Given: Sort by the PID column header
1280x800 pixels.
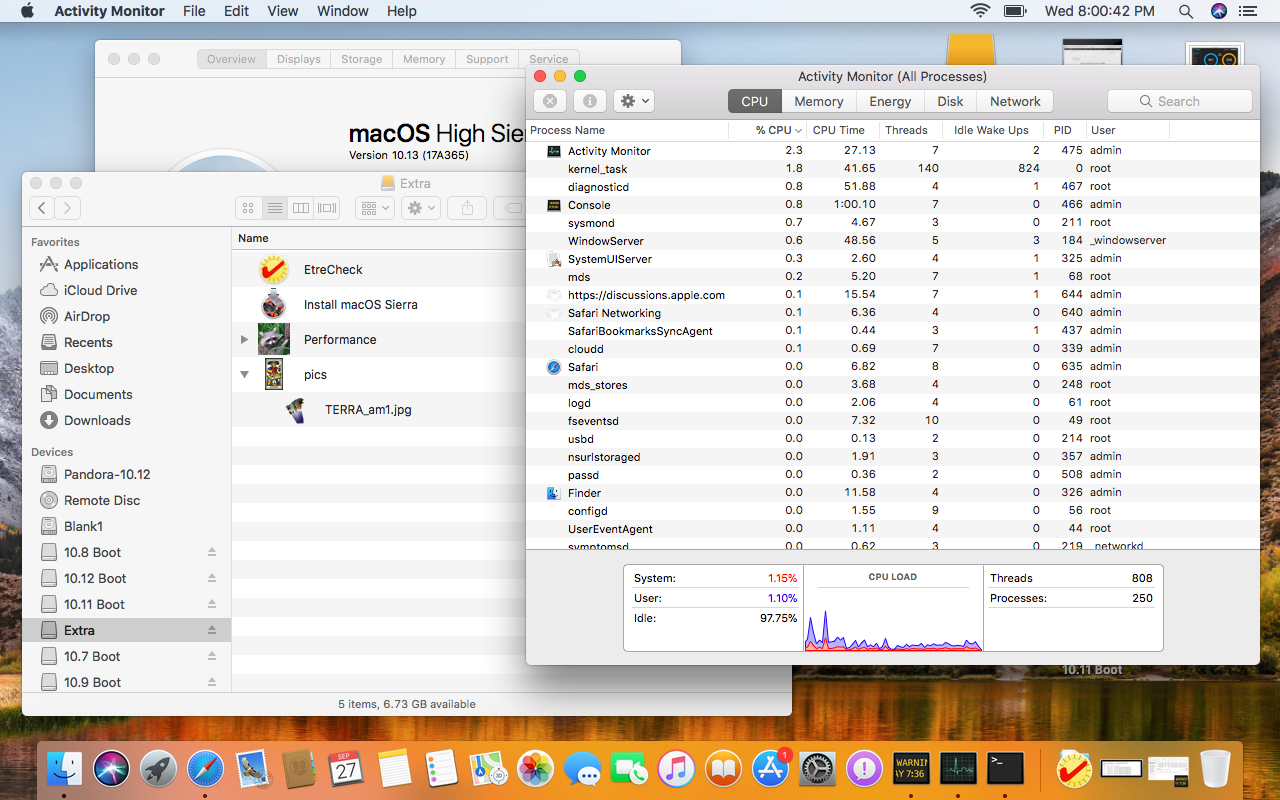Looking at the screenshot, I should [x=1063, y=130].
